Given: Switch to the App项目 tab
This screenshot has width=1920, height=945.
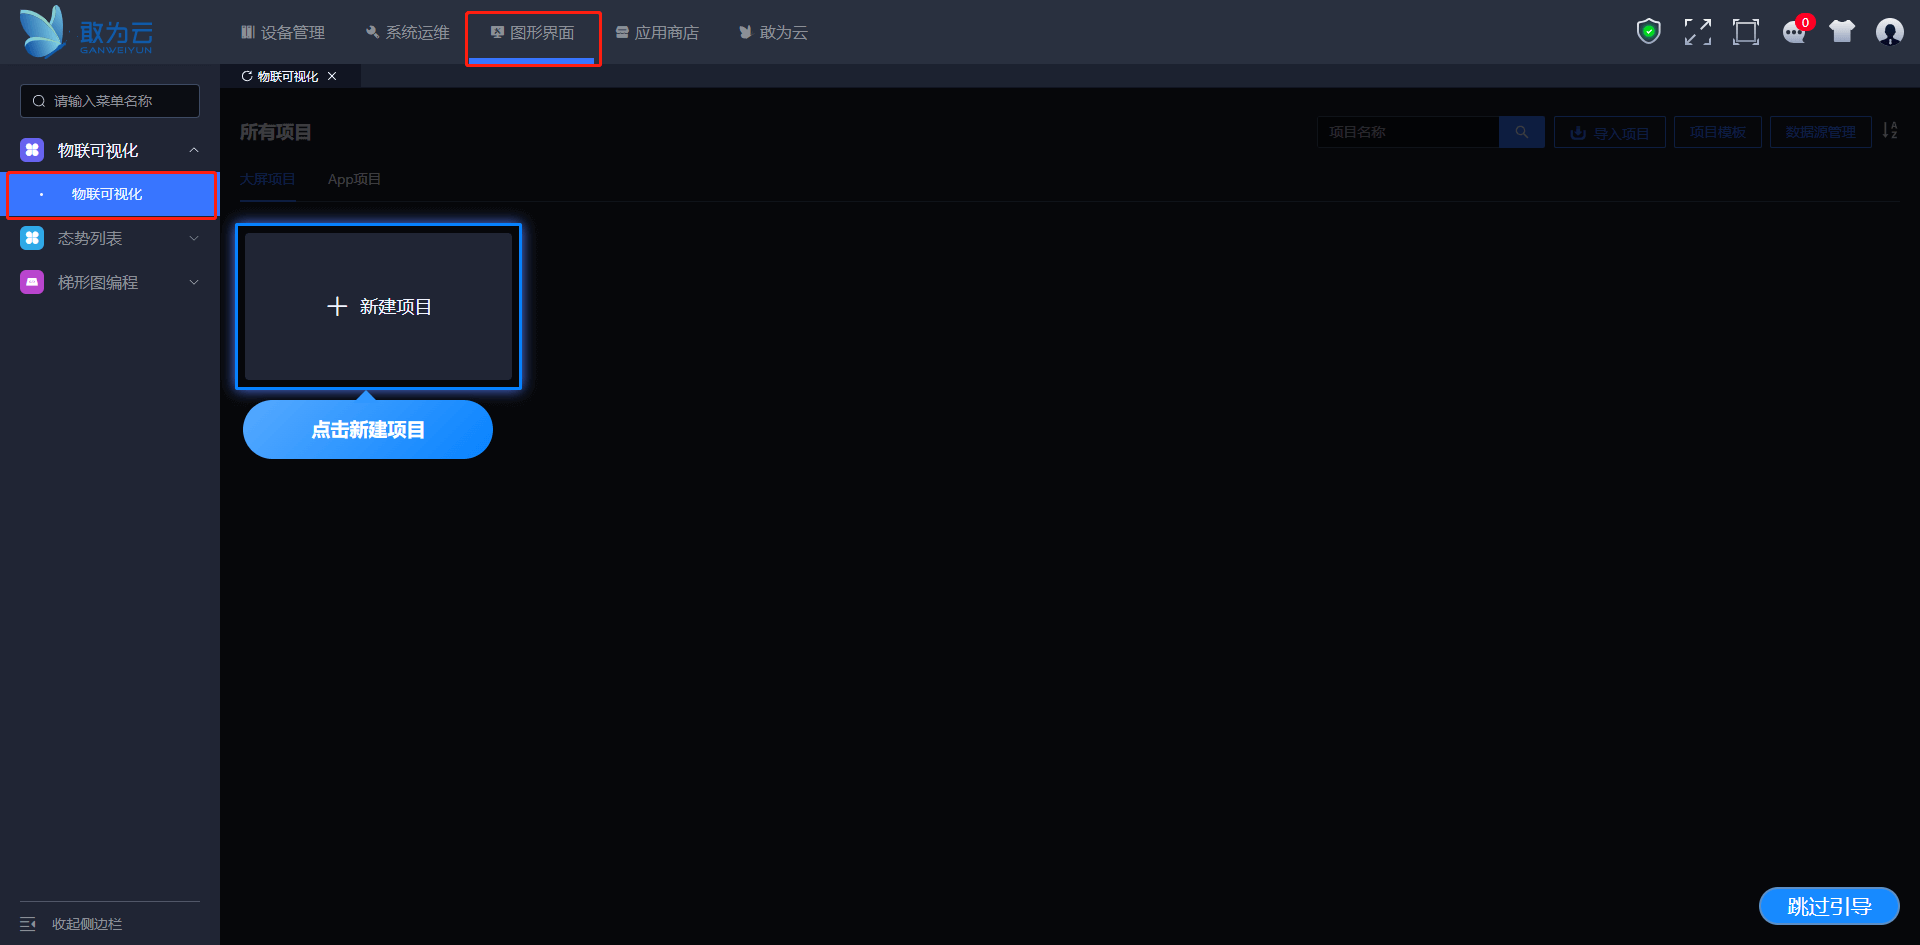Looking at the screenshot, I should pyautogui.click(x=354, y=179).
